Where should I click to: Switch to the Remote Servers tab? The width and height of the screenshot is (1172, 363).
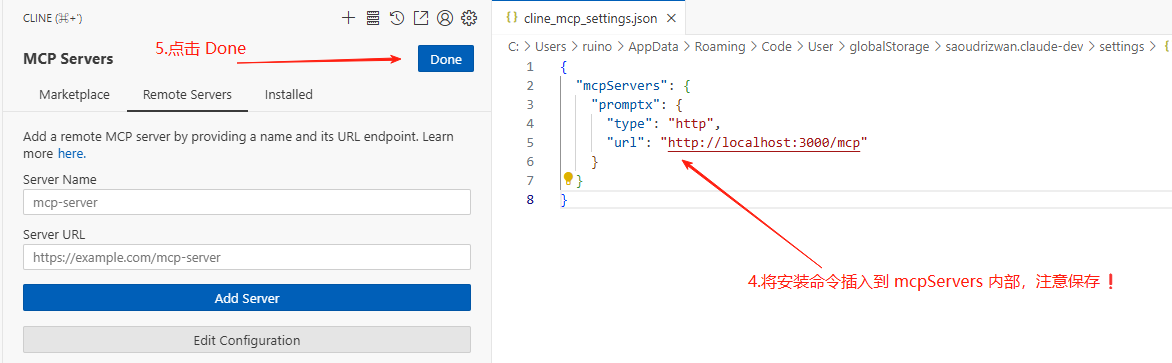[x=187, y=95]
